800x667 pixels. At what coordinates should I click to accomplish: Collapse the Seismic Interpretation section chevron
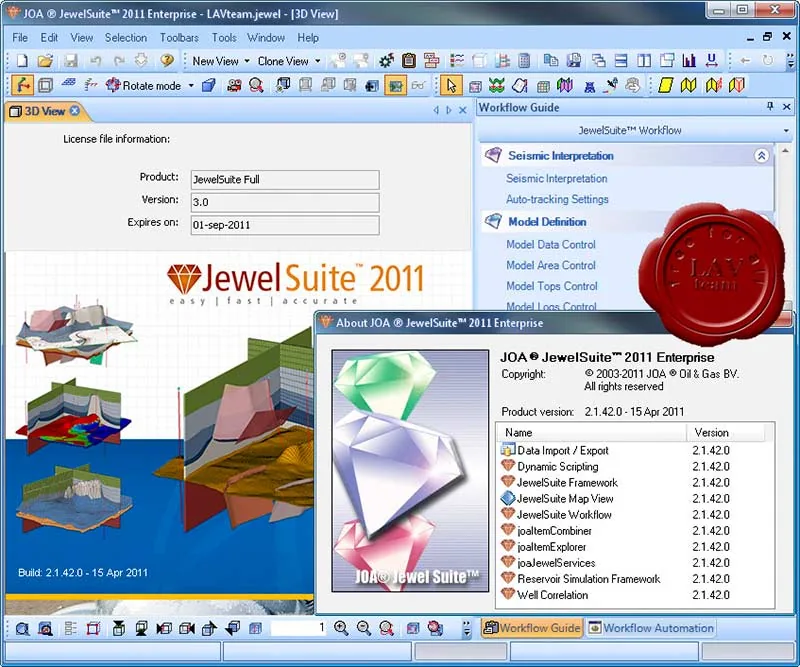(761, 156)
